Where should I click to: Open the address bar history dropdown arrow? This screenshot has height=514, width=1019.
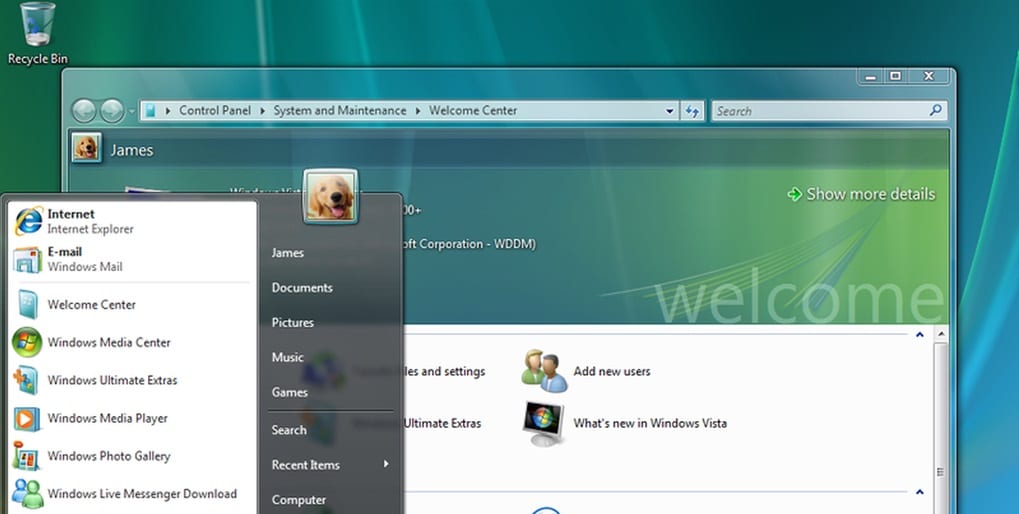coord(670,111)
